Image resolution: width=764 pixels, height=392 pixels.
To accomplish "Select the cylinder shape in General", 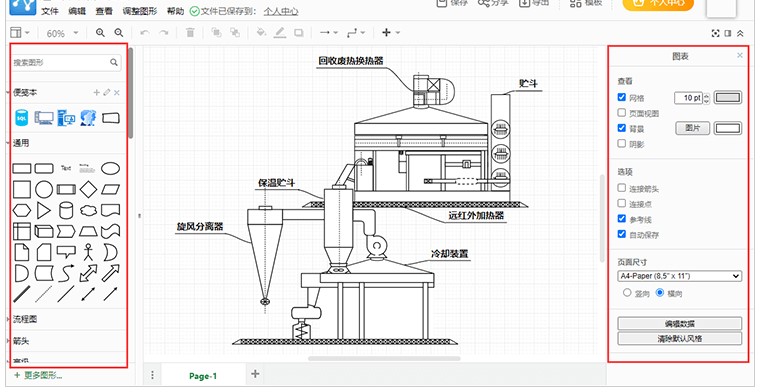I will point(66,210).
